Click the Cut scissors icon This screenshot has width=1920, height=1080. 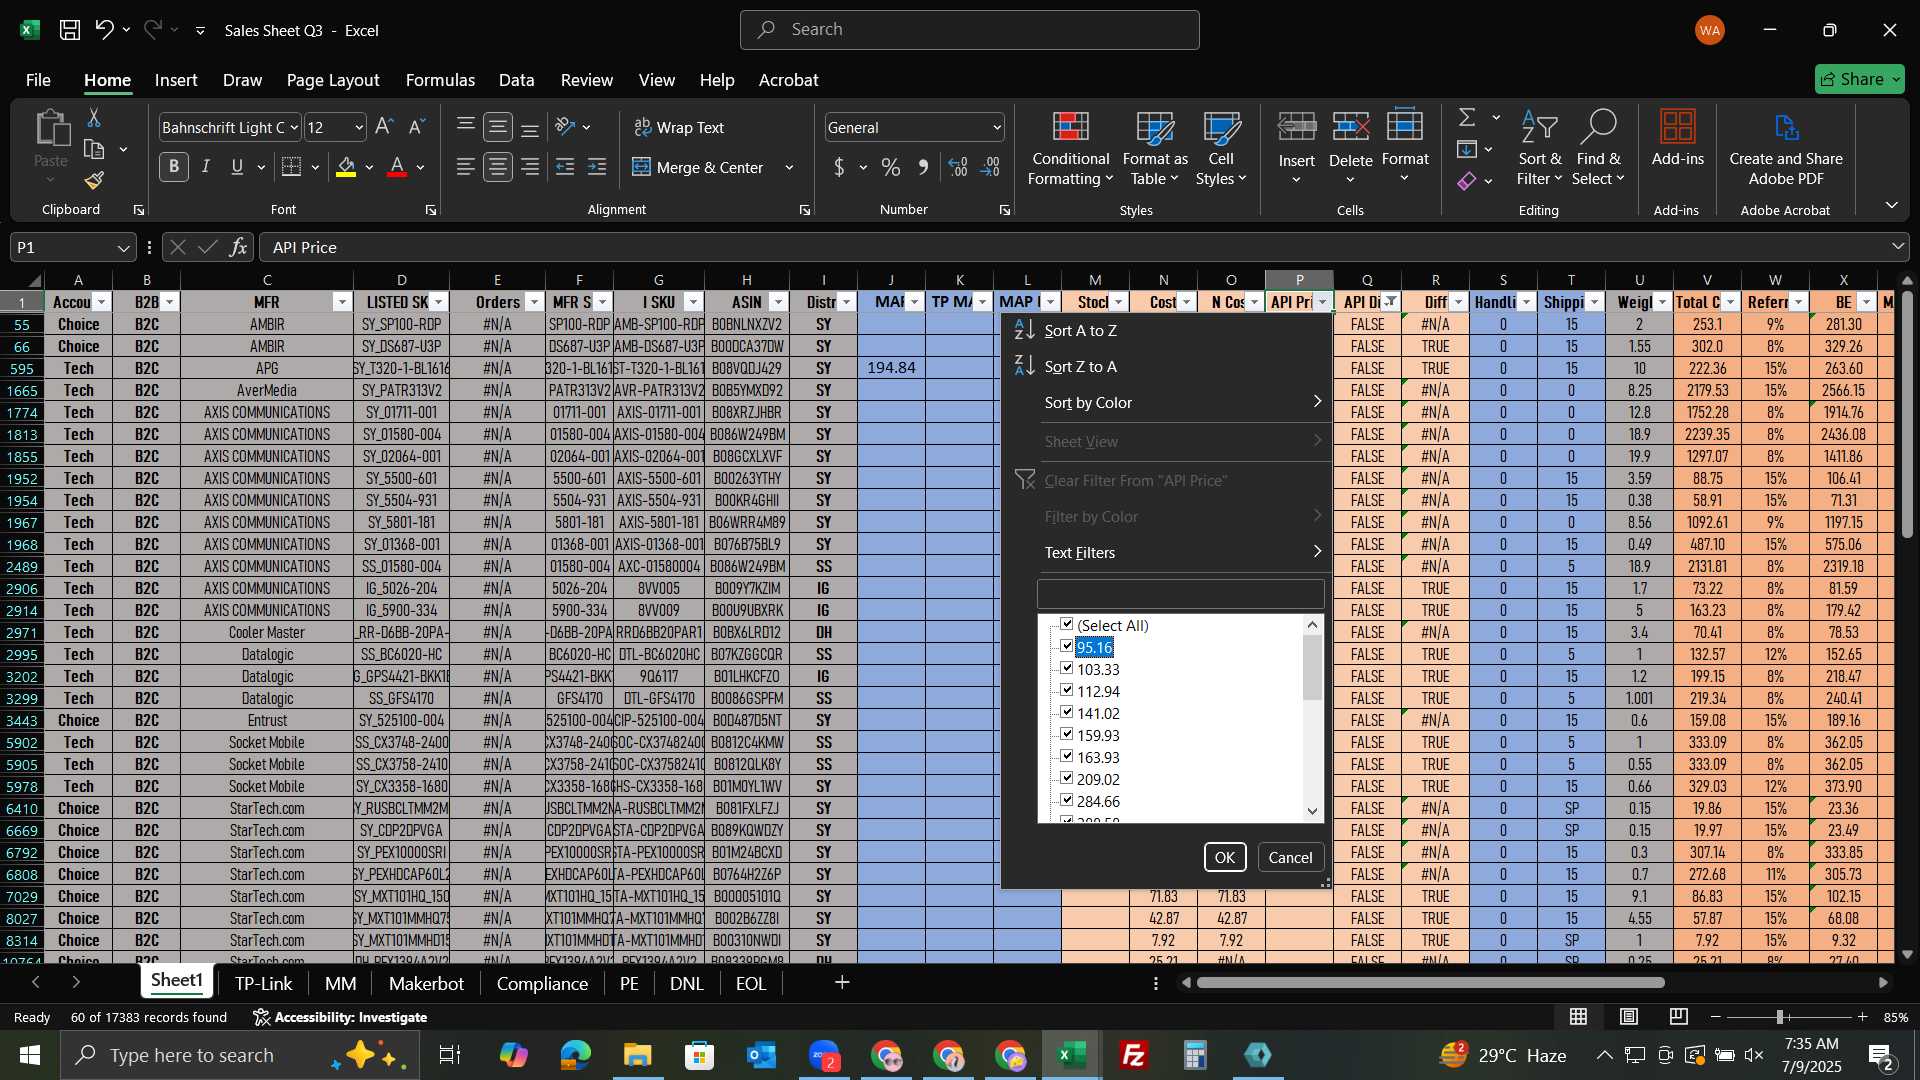pos(94,118)
